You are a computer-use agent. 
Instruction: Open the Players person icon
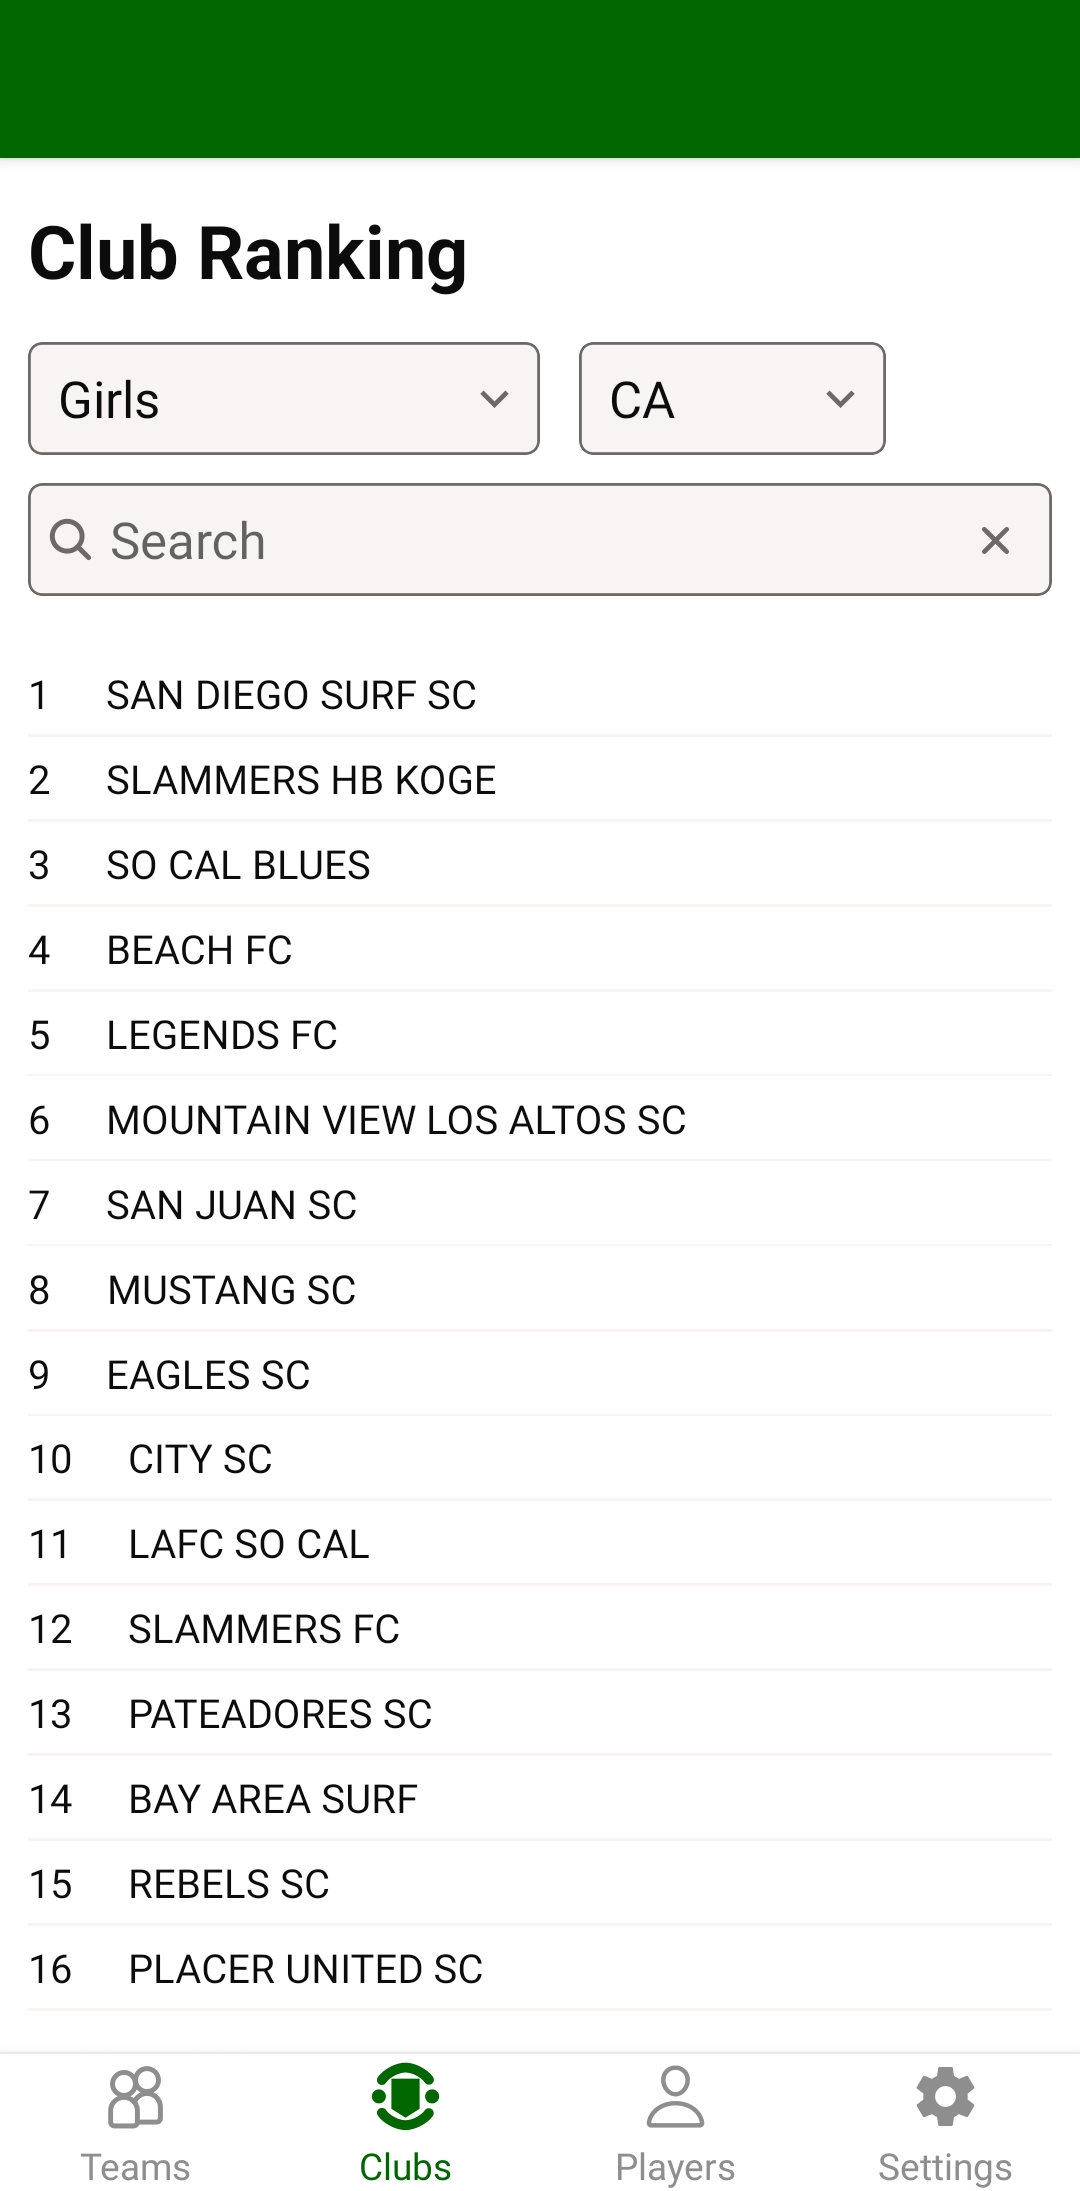pos(675,2097)
